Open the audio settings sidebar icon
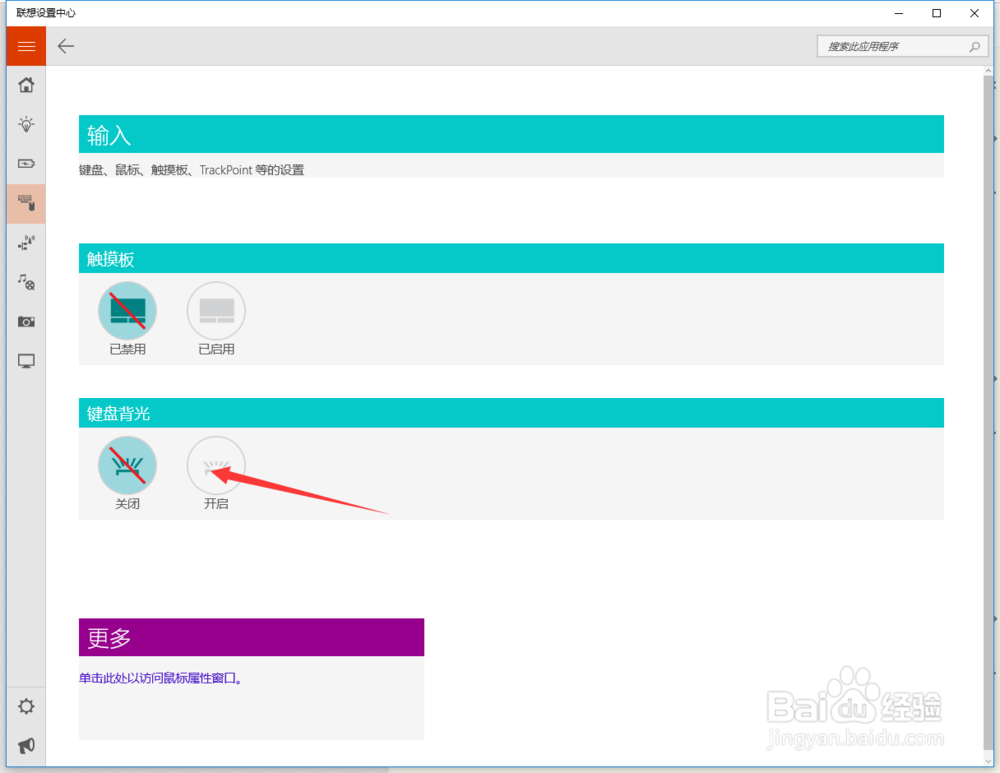The width and height of the screenshot is (1000, 773). click(26, 282)
